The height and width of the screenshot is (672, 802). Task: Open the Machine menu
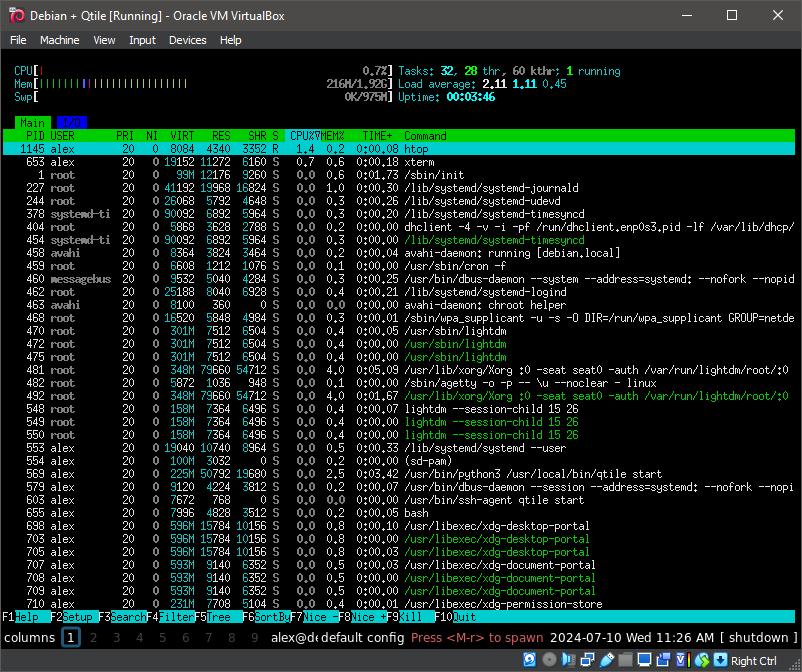tap(60, 40)
